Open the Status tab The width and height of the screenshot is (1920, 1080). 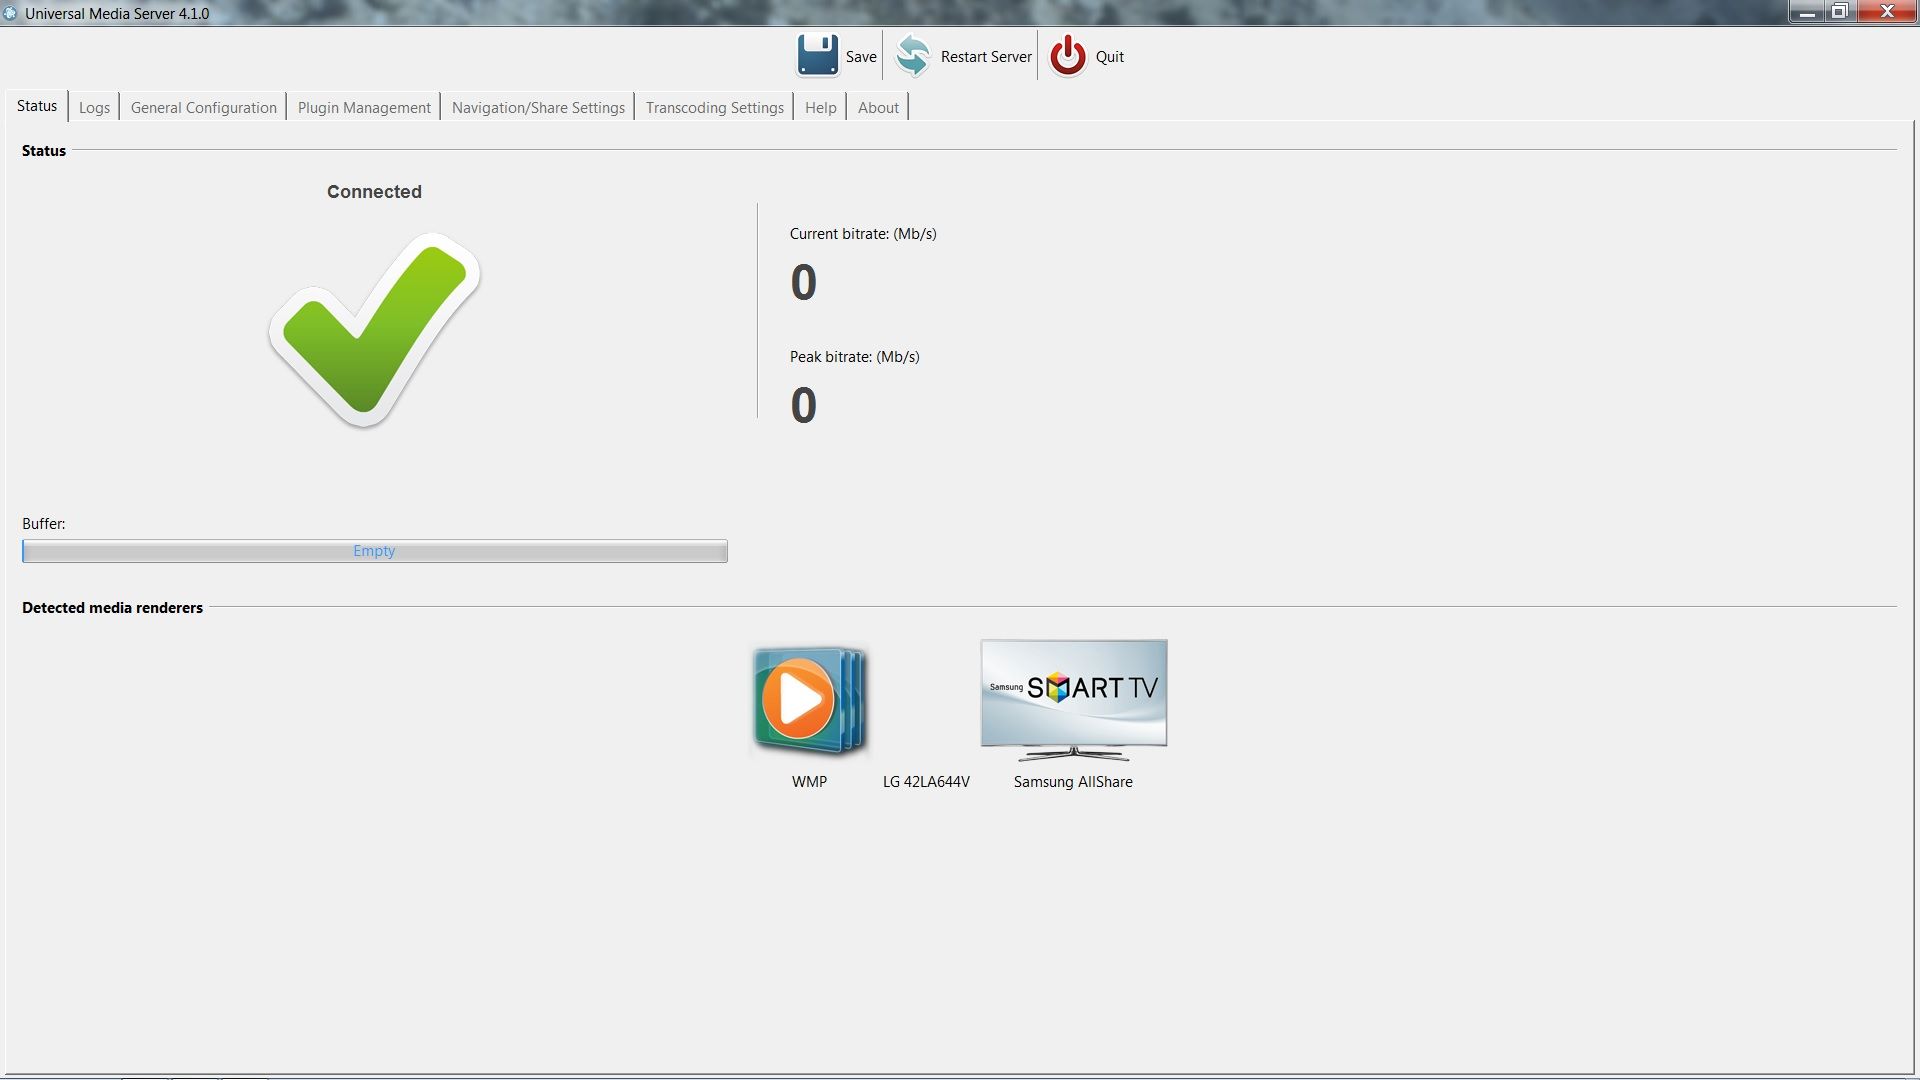tap(37, 106)
